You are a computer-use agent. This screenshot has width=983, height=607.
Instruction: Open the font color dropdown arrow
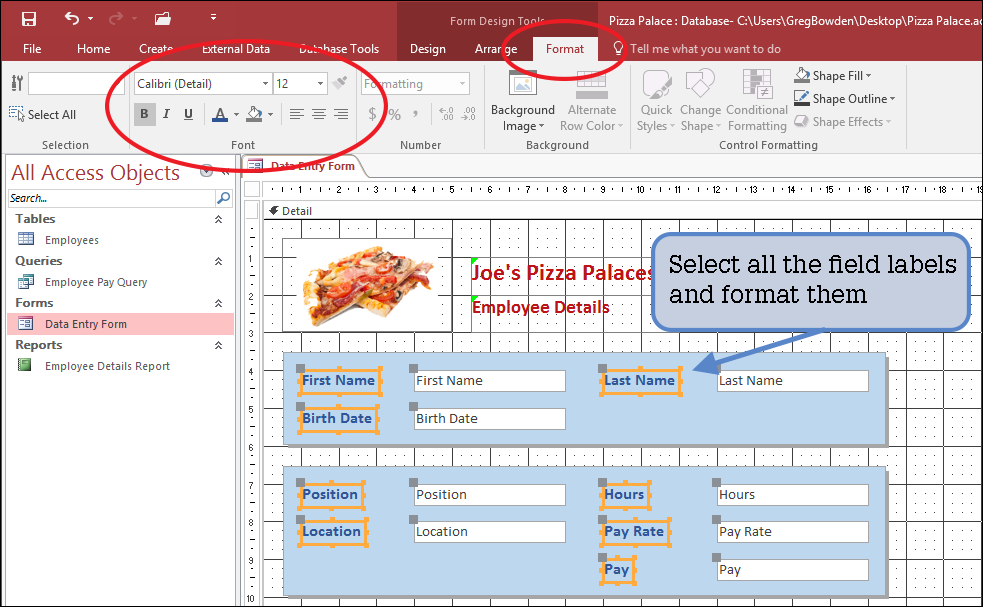pyautogui.click(x=236, y=114)
